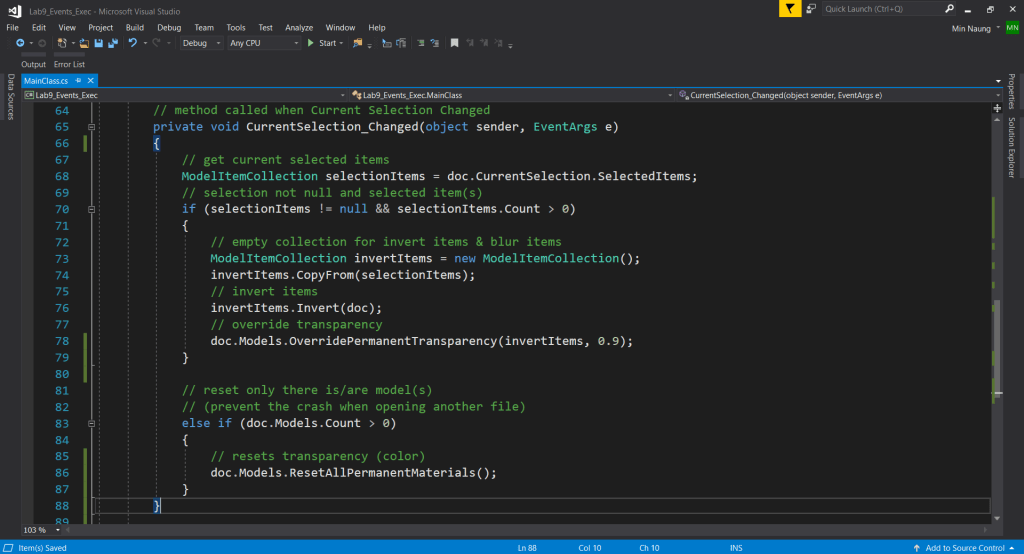Toggle a bookmark using the bookmark icon
Screen dimensions: 1024x554
click(x=454, y=43)
